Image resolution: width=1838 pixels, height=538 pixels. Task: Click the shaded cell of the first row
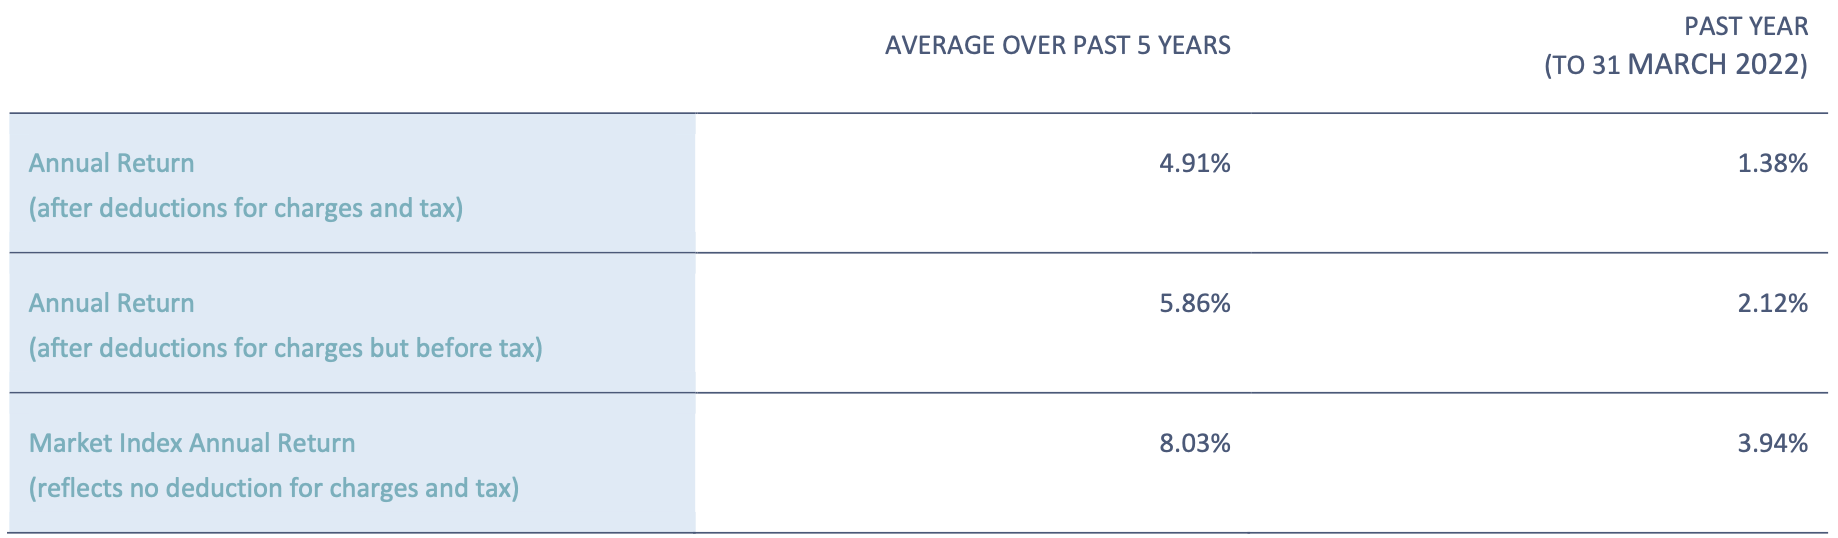pos(352,183)
